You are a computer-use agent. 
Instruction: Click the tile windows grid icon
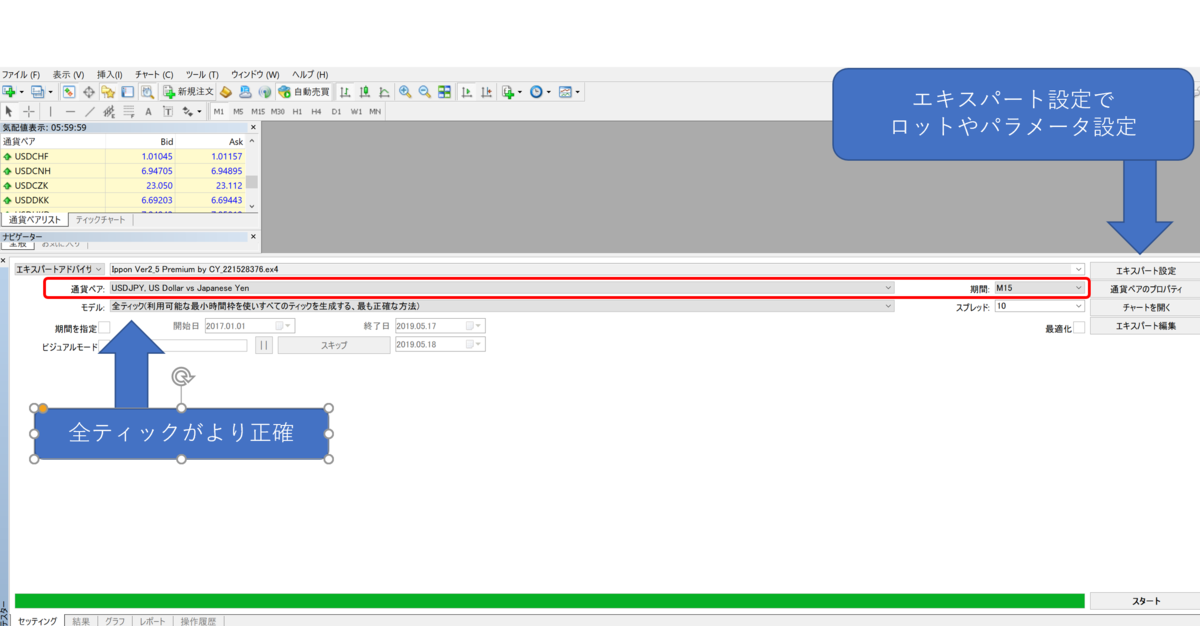445,92
